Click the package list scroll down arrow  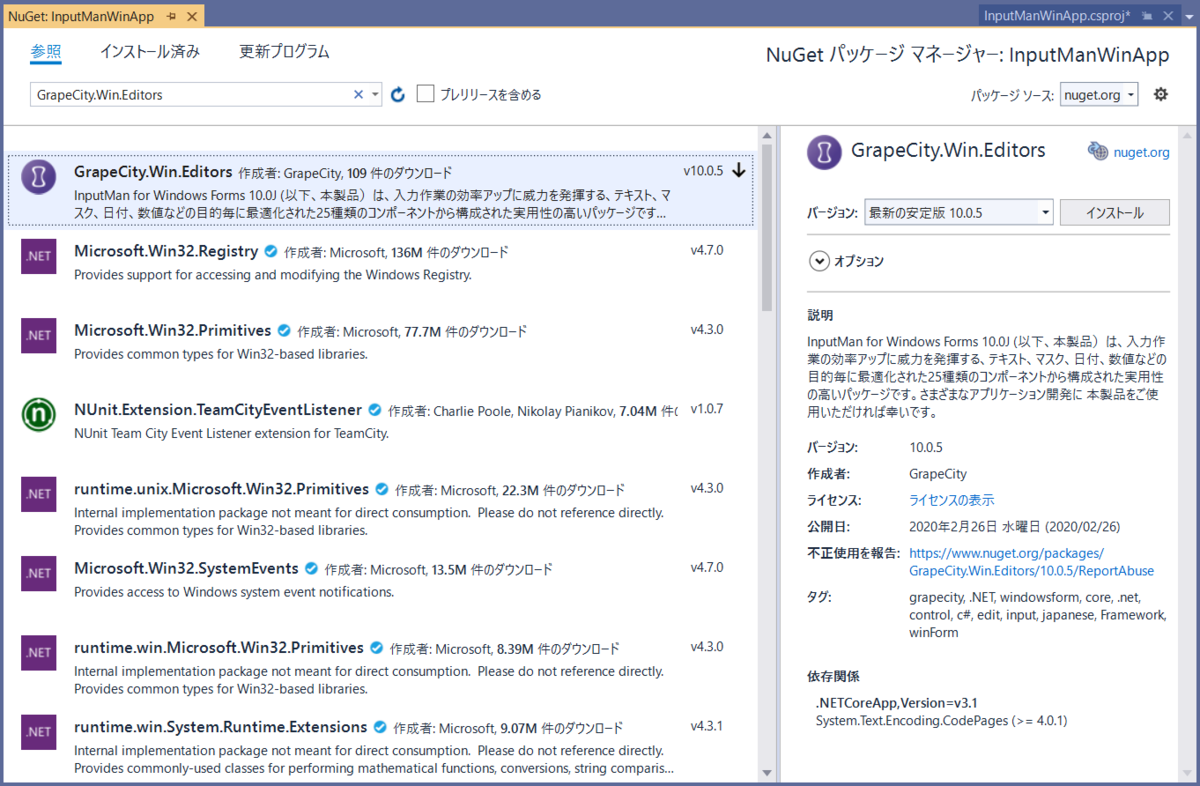tap(767, 772)
